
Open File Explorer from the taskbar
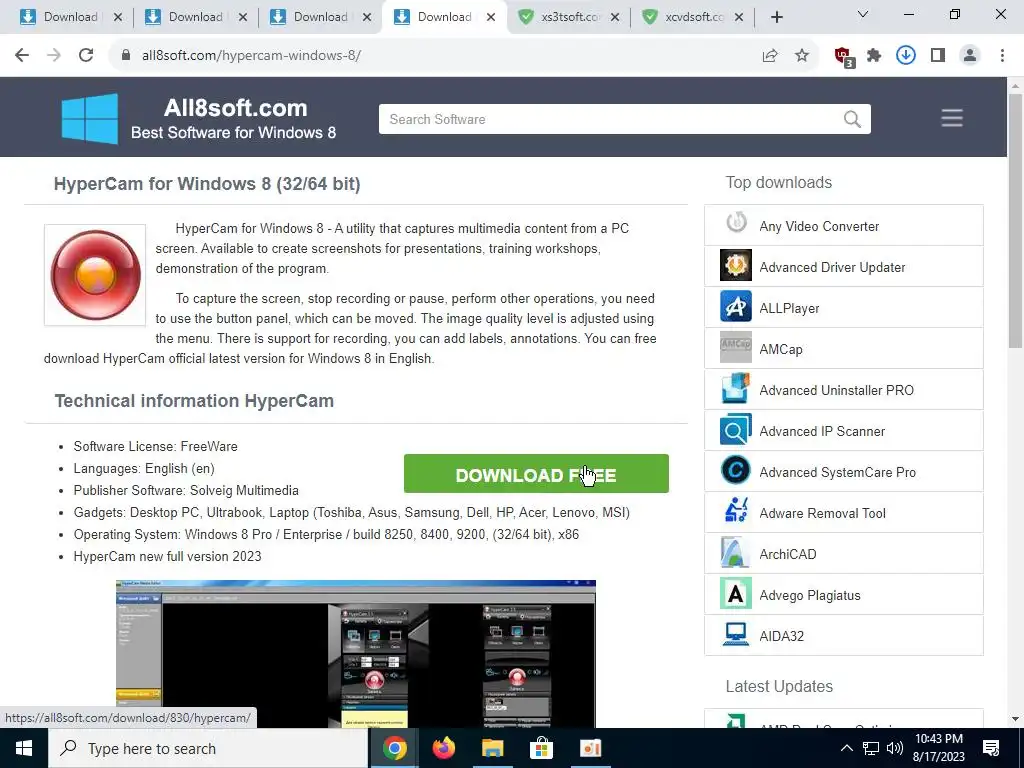(x=493, y=748)
